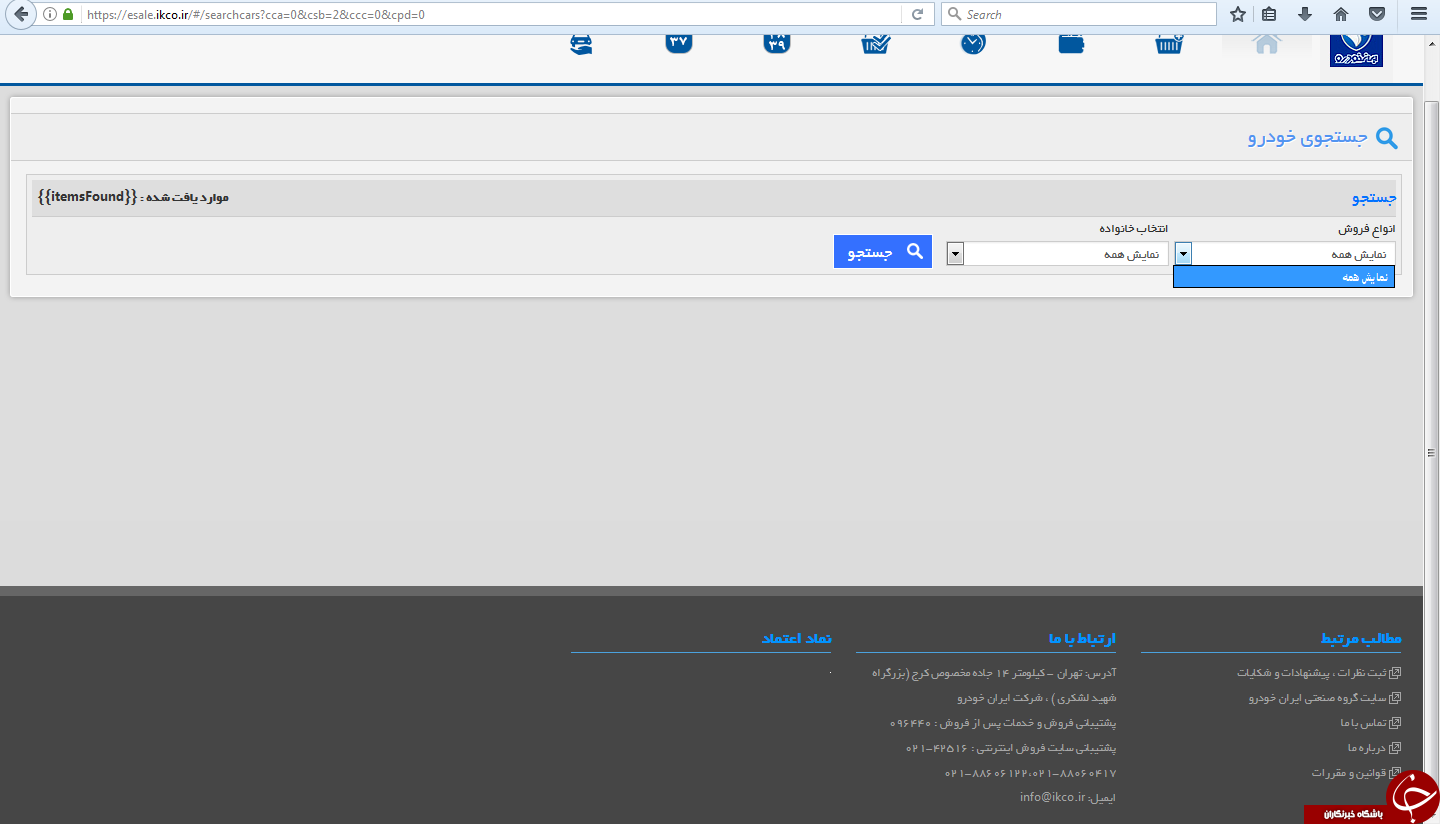
Task: Open the wallet icon in site nav
Action: point(1072,44)
